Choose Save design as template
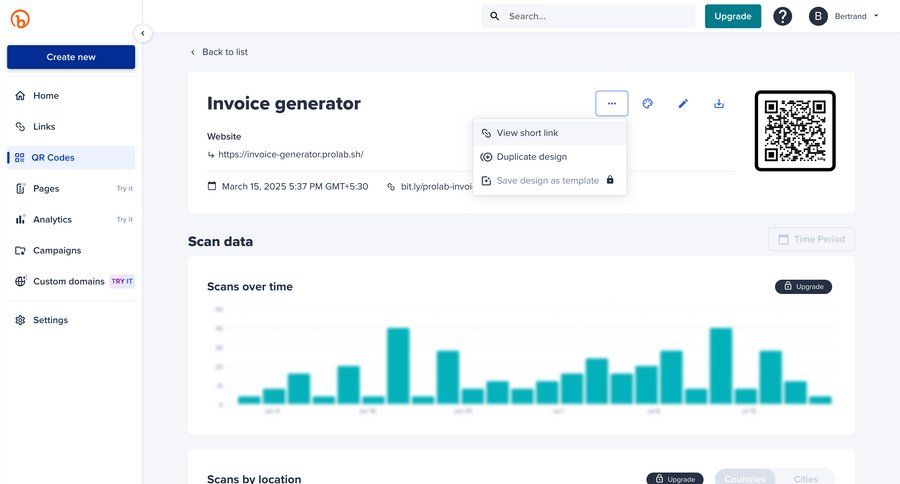 (x=550, y=180)
